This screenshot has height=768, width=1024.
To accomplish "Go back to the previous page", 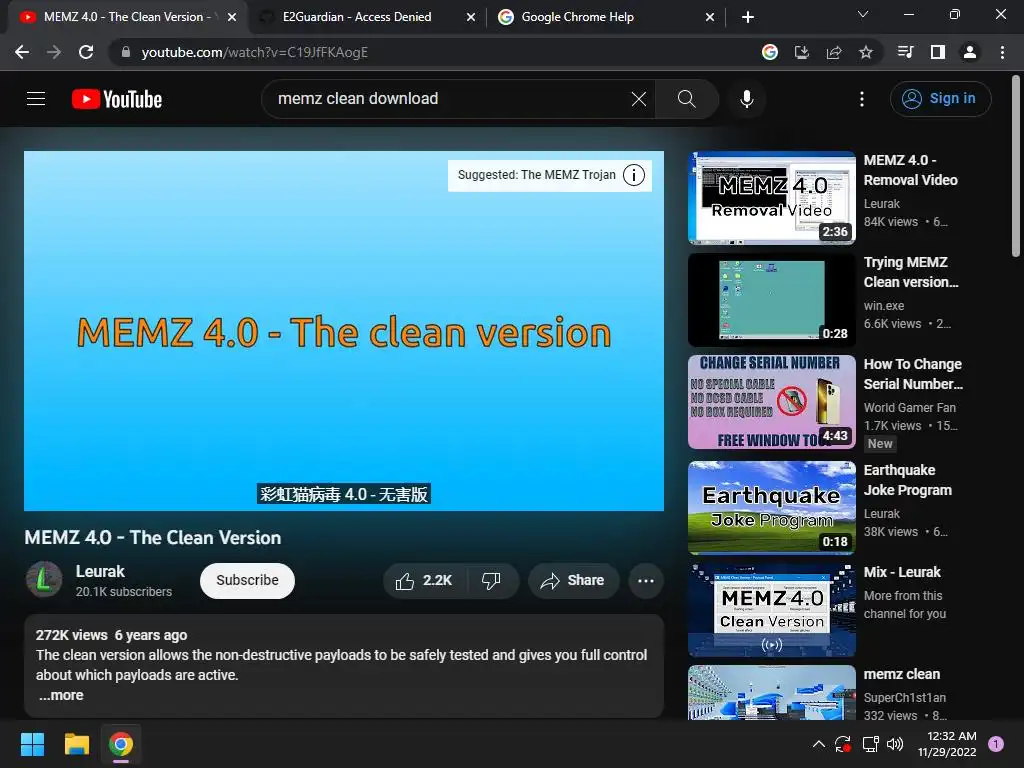I will click(x=22, y=52).
